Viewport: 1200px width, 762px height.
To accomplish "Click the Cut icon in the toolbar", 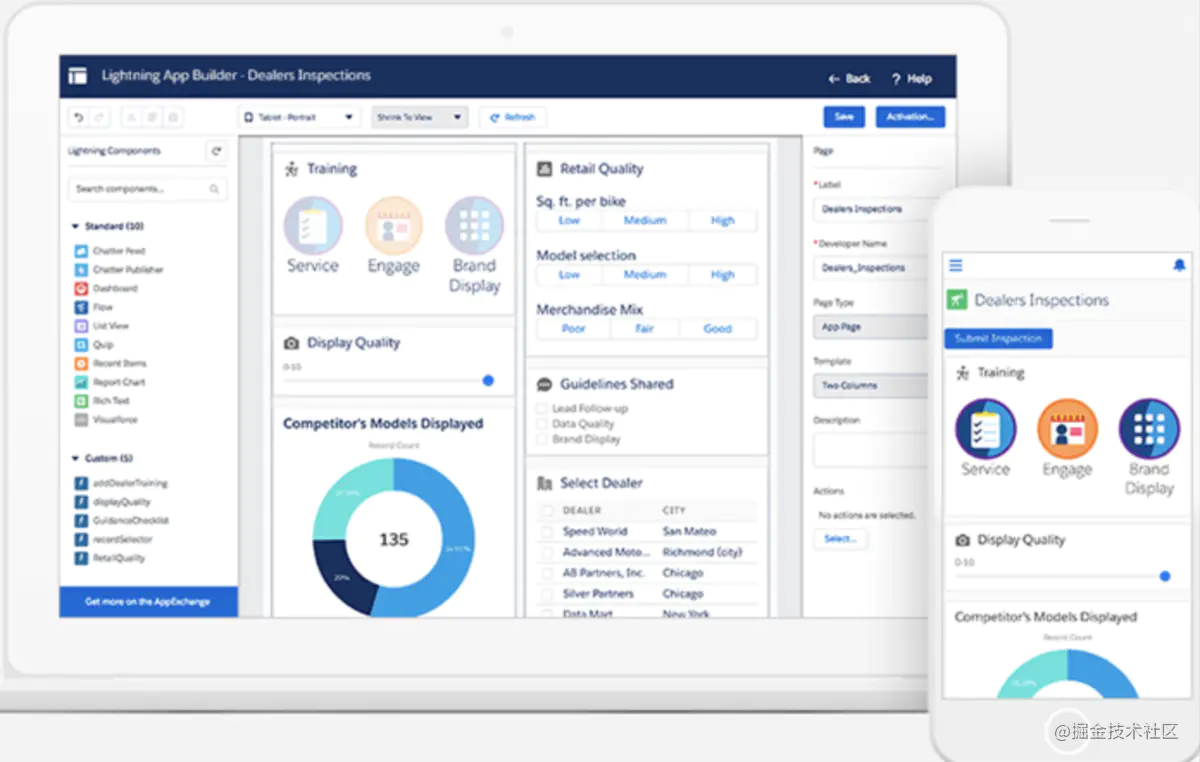I will [x=131, y=117].
